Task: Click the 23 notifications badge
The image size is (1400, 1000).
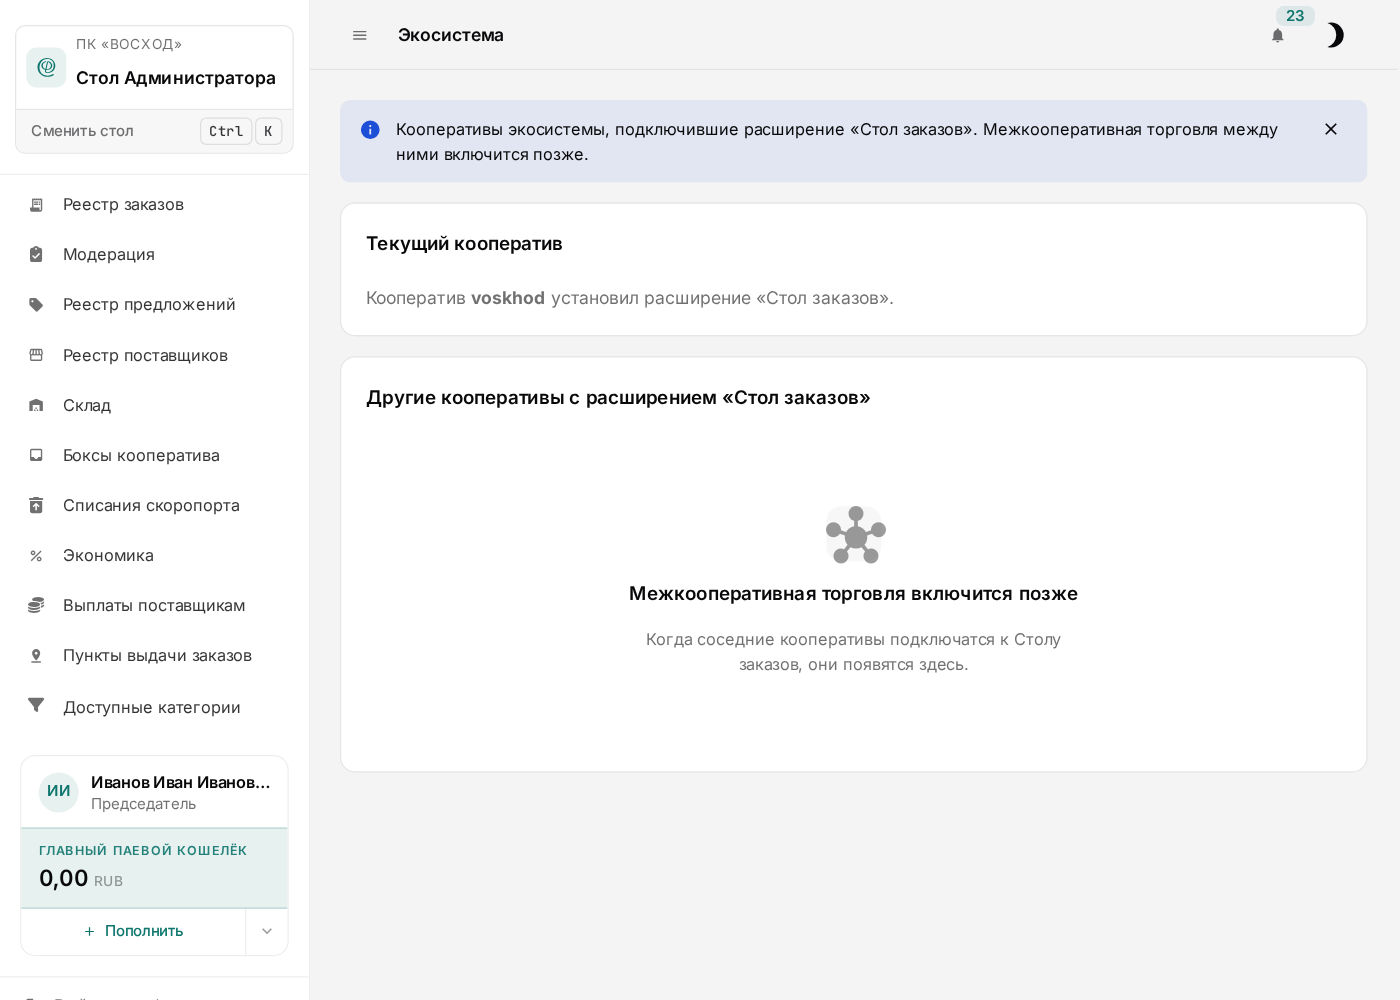Action: [x=1295, y=16]
